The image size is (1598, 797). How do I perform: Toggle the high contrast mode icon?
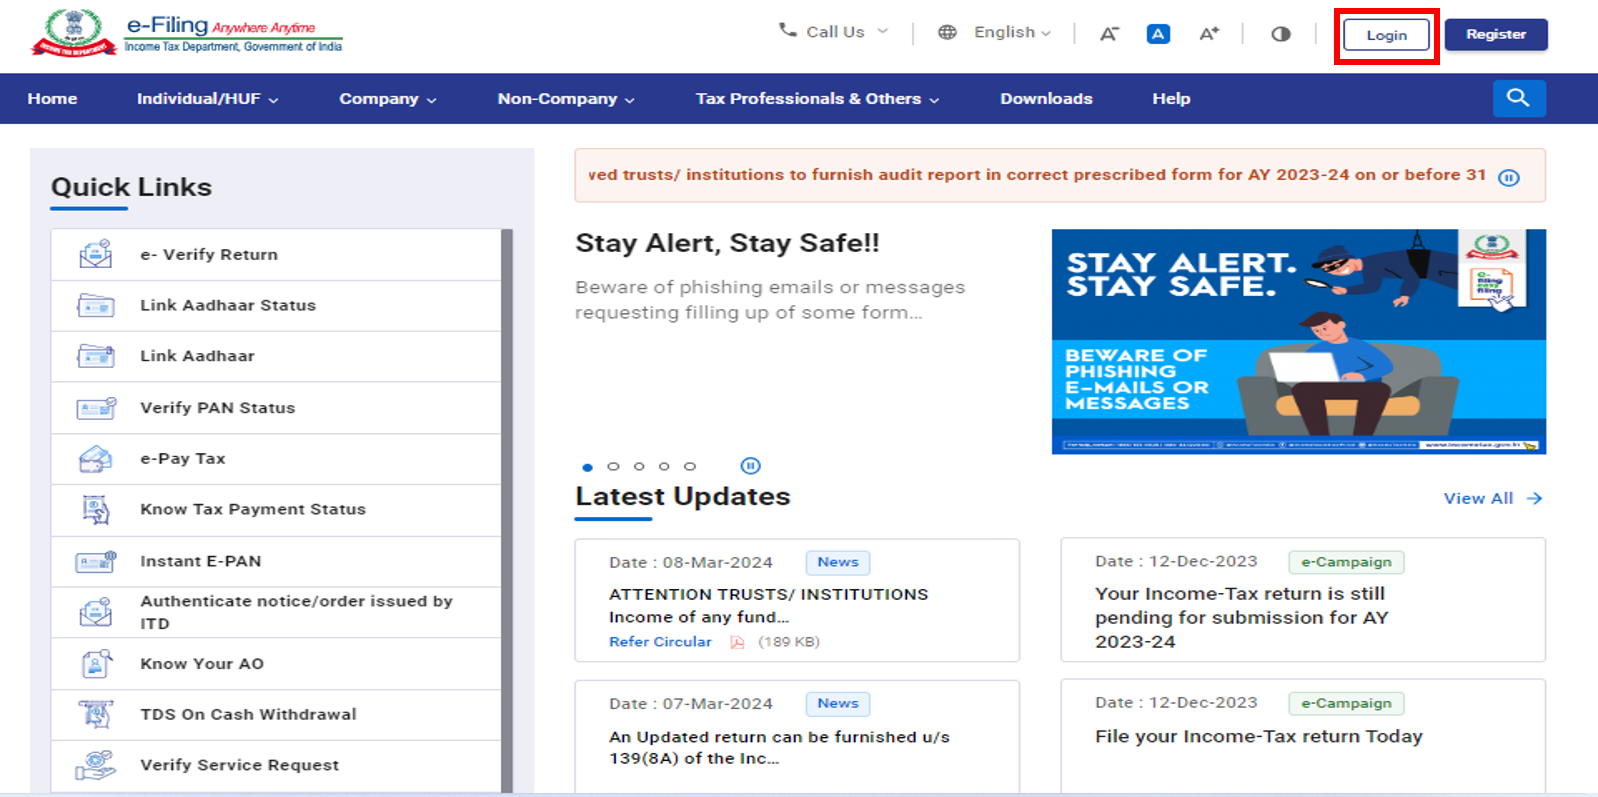(1280, 34)
